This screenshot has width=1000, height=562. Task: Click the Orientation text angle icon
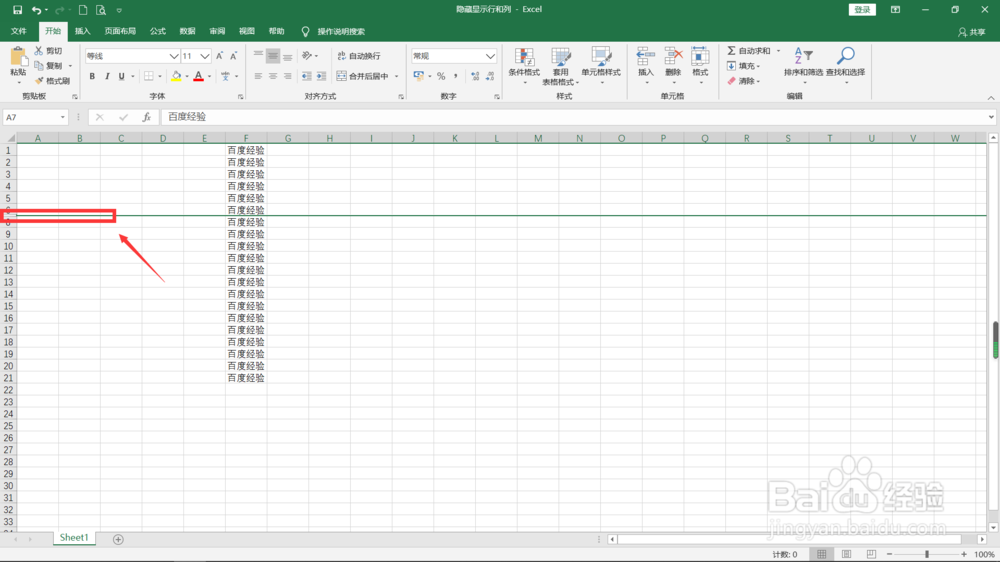tap(307, 55)
